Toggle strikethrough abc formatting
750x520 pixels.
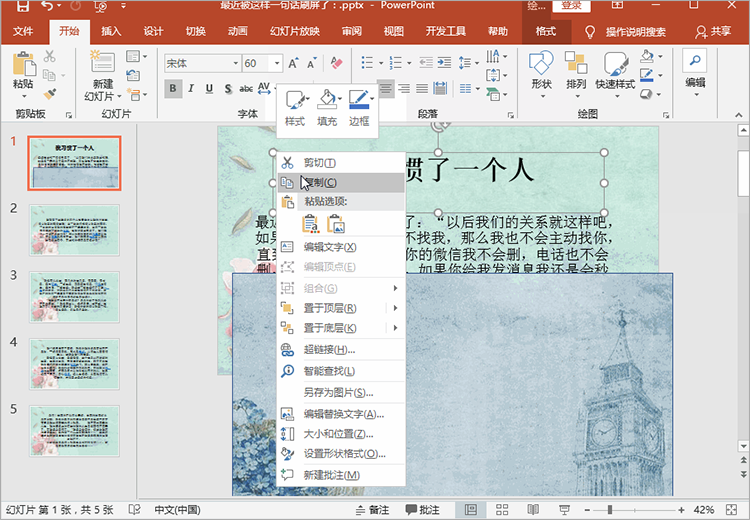[x=246, y=89]
